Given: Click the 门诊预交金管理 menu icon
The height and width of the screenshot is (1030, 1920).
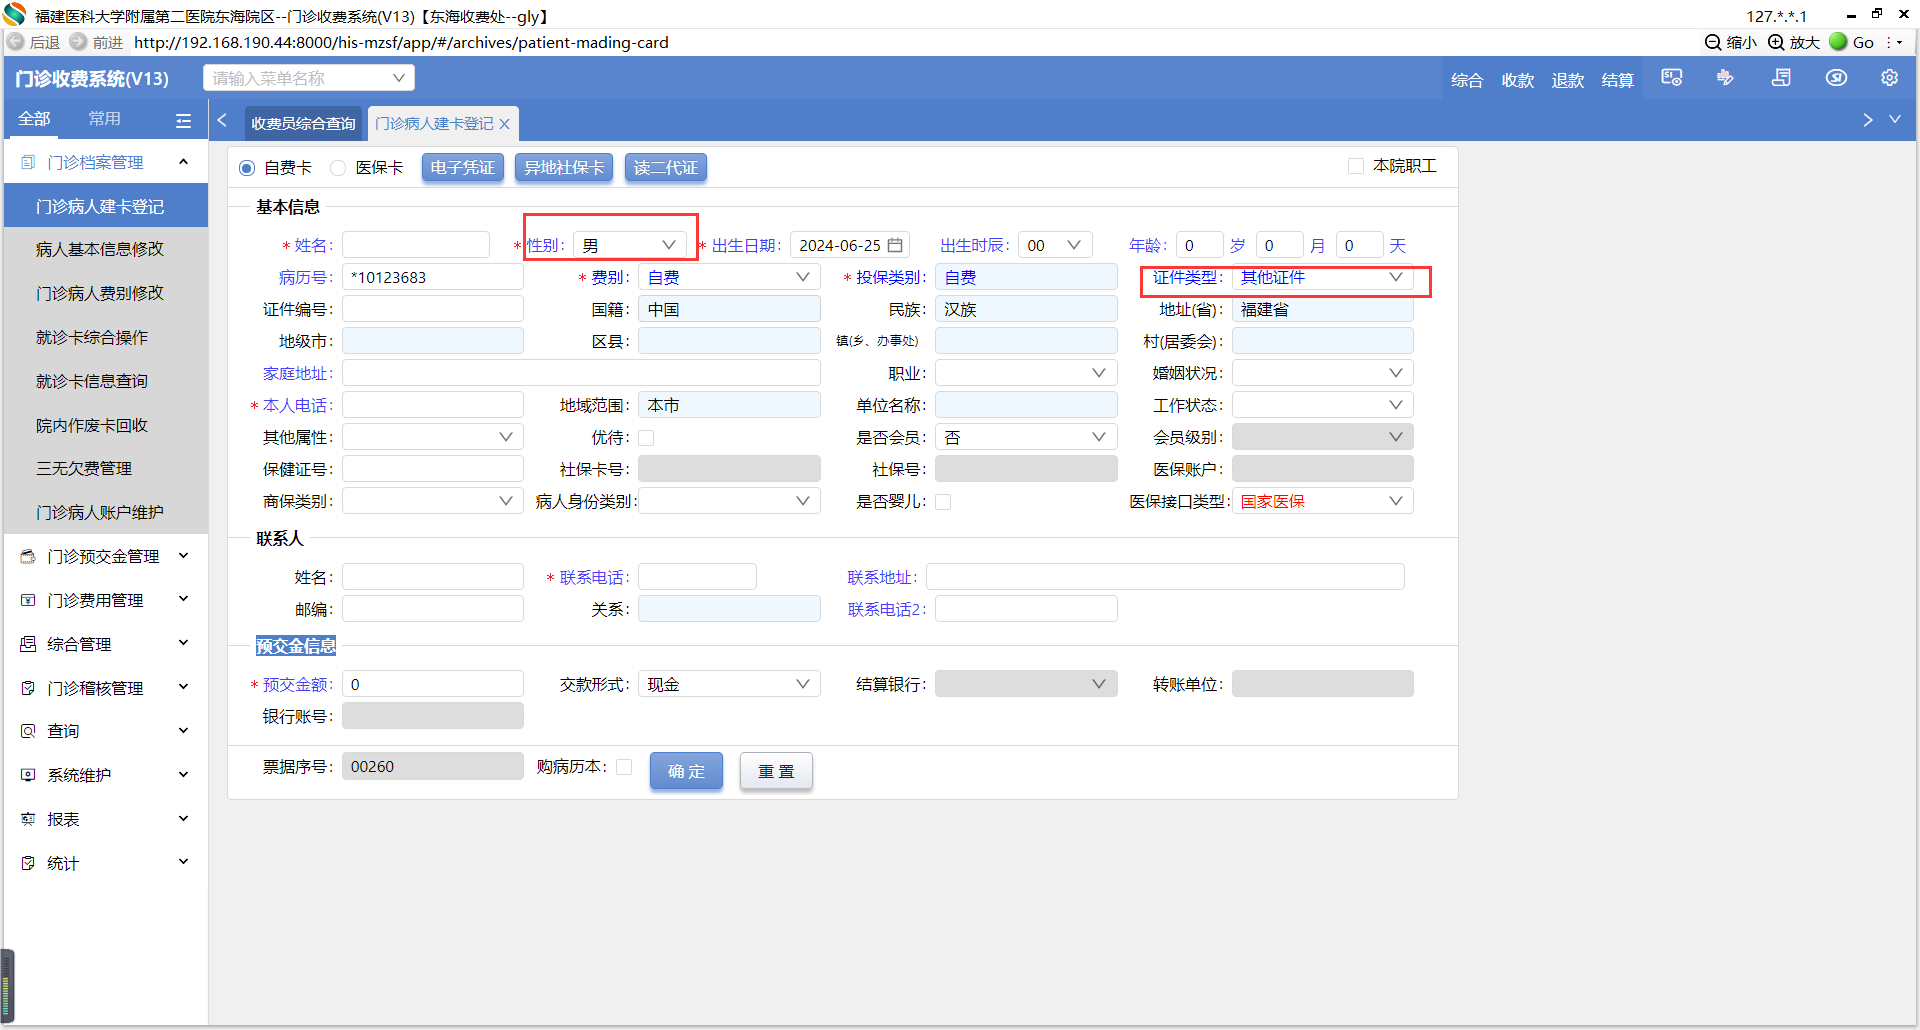Looking at the screenshot, I should (x=28, y=556).
